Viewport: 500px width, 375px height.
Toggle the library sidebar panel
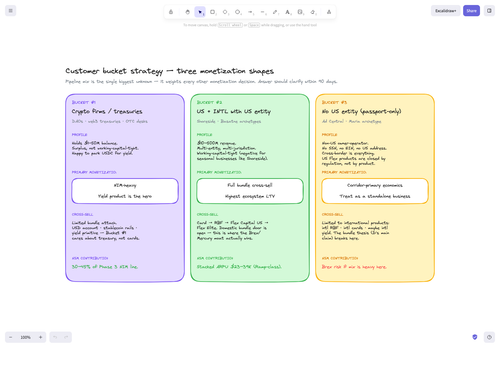[489, 11]
